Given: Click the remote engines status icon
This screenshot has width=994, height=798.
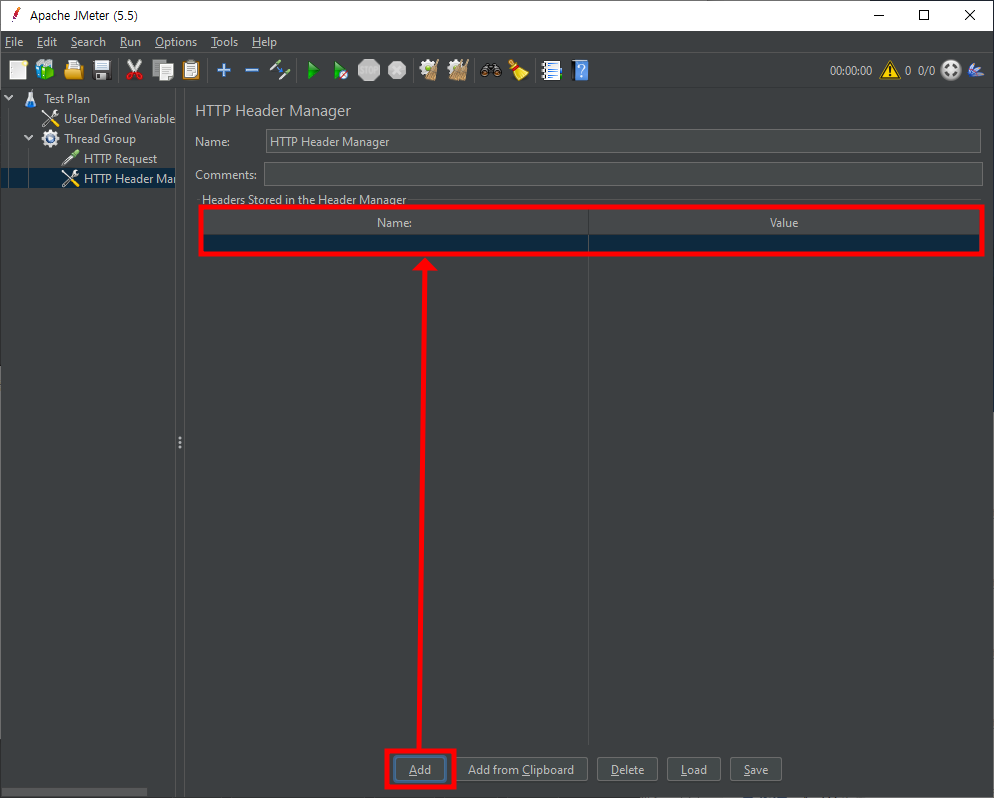Looking at the screenshot, I should click(951, 70).
